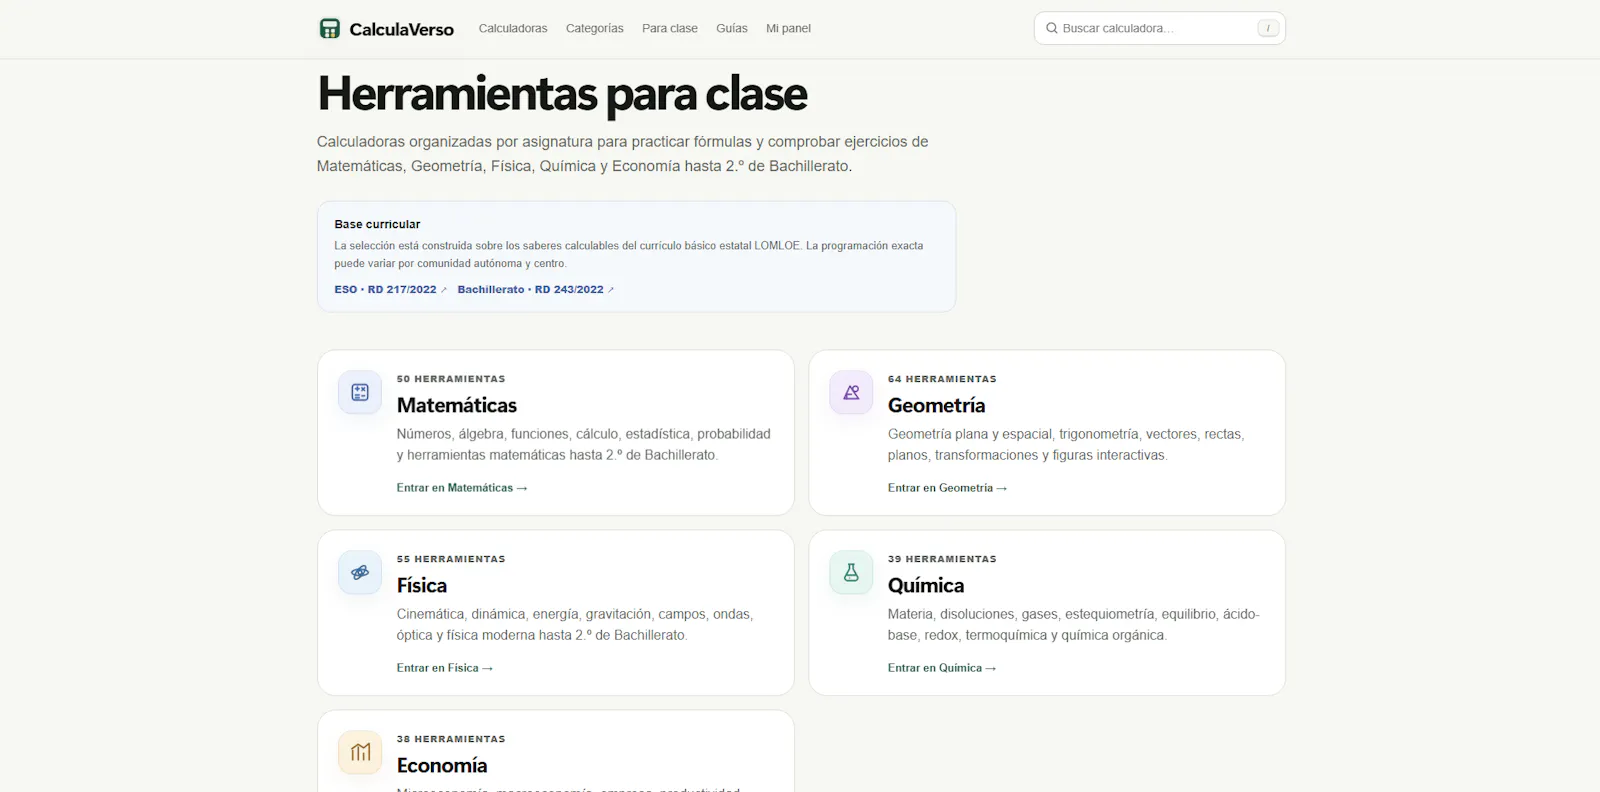Click the 50 HERRAMIENTAS label
The image size is (1600, 792).
(451, 379)
